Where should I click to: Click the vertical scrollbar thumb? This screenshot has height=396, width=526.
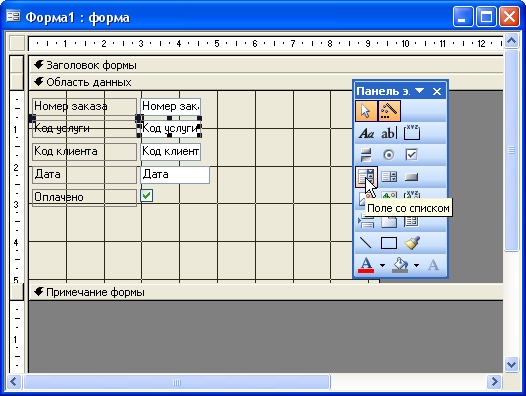tap(512, 150)
